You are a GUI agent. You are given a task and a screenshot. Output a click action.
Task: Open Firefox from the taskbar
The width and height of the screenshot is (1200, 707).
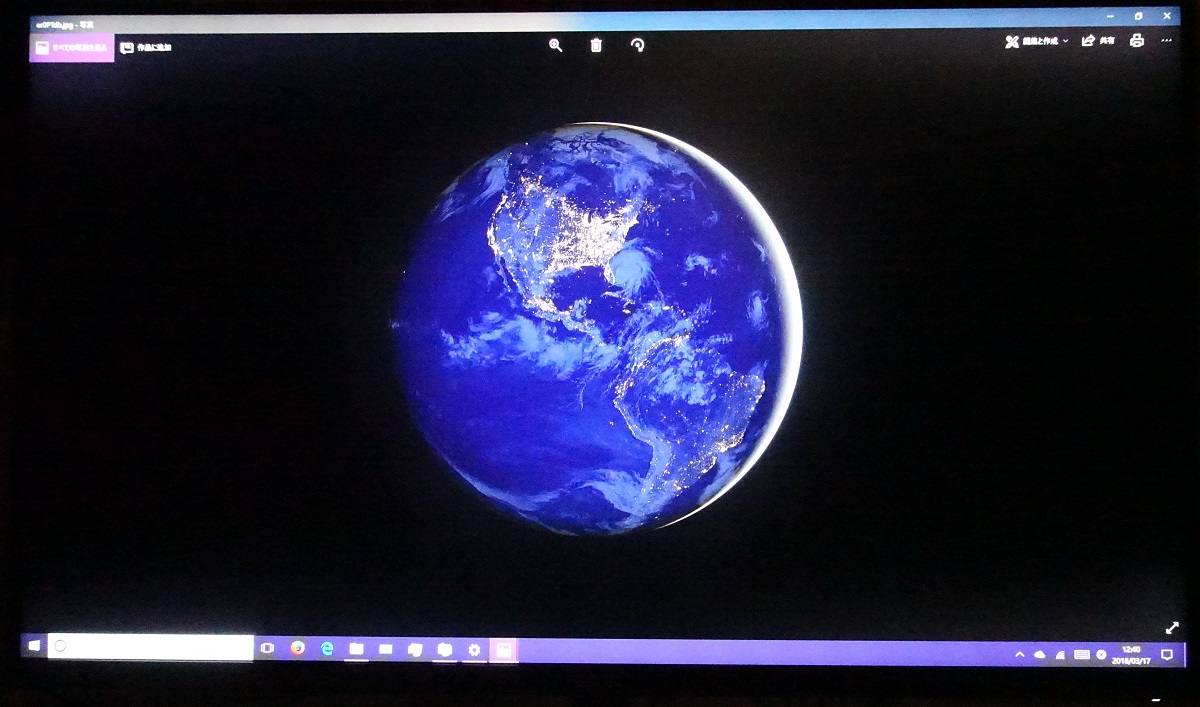[x=297, y=648]
